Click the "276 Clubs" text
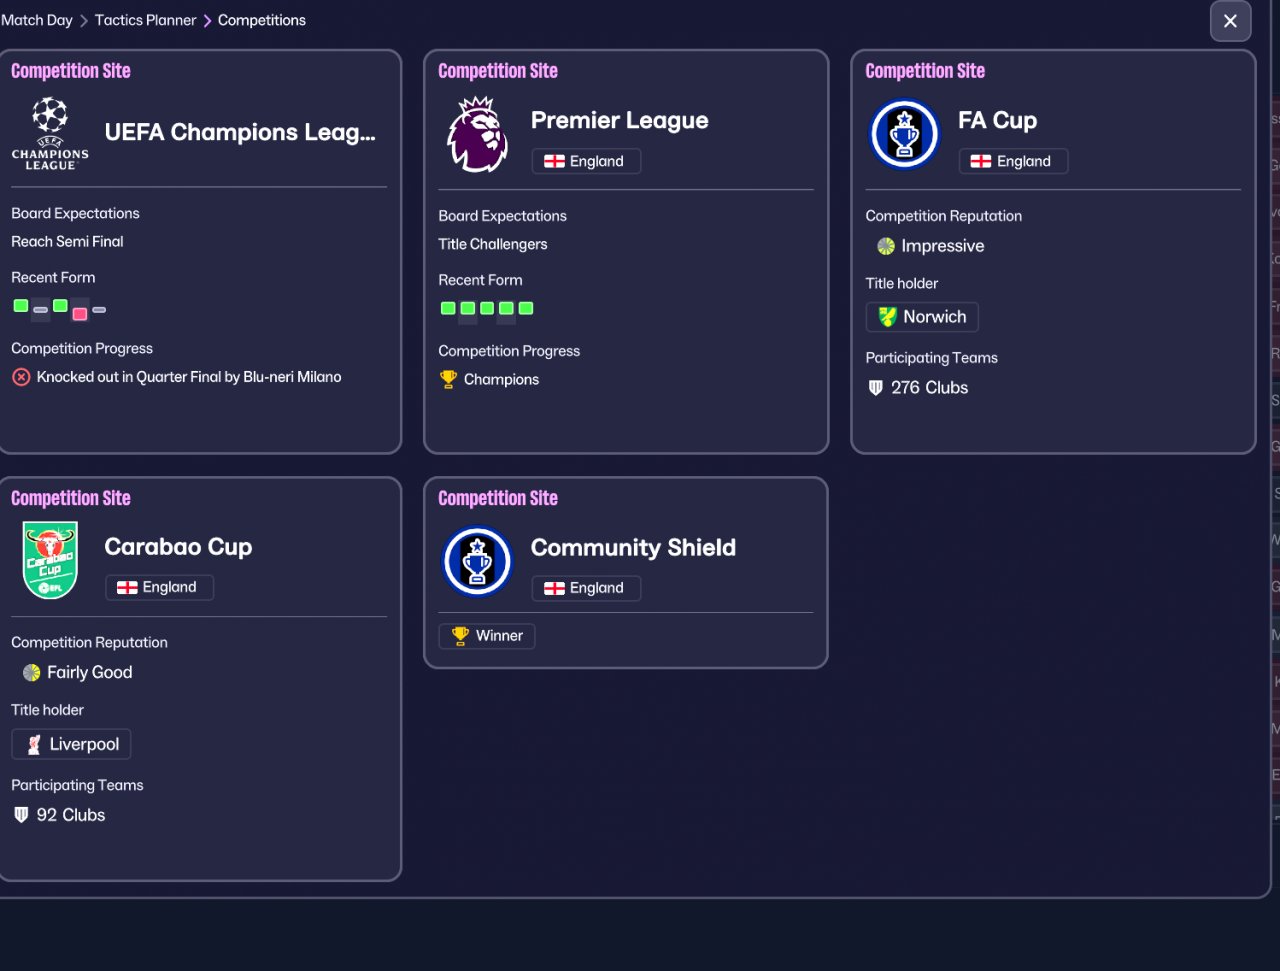The image size is (1280, 971). 930,388
